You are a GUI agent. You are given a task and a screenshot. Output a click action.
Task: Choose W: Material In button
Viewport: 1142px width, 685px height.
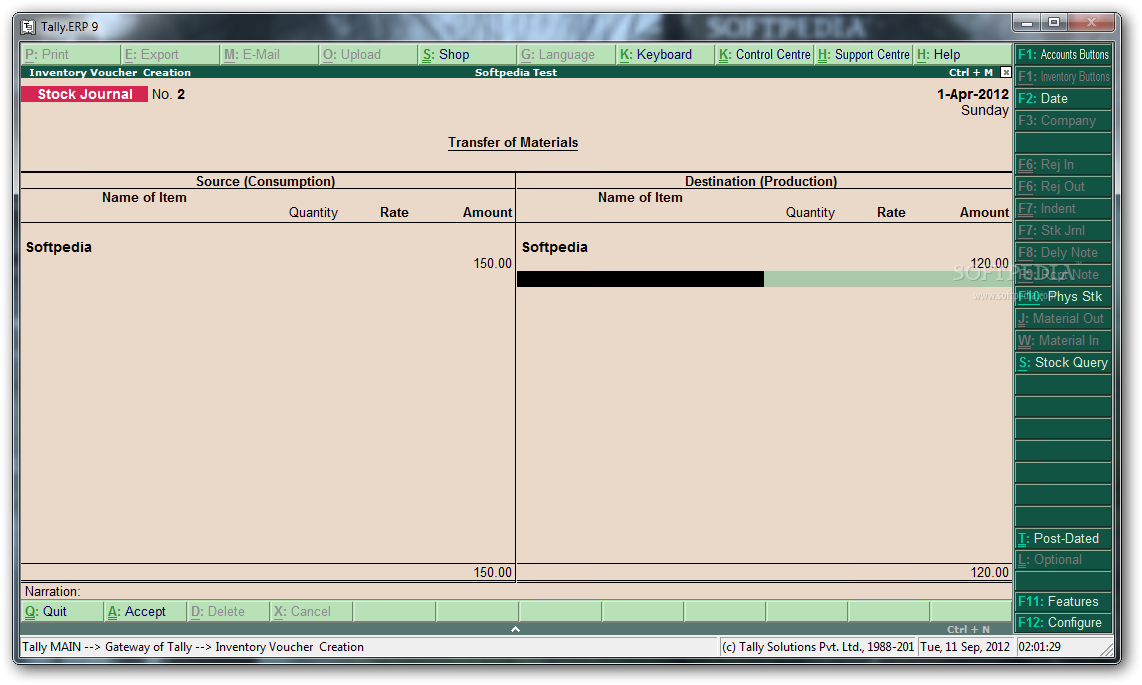(1063, 340)
